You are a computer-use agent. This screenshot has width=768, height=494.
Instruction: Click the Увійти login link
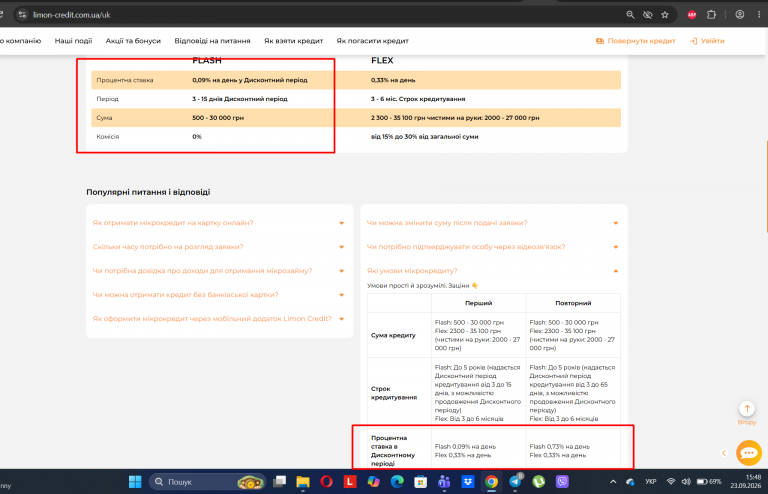tap(707, 41)
